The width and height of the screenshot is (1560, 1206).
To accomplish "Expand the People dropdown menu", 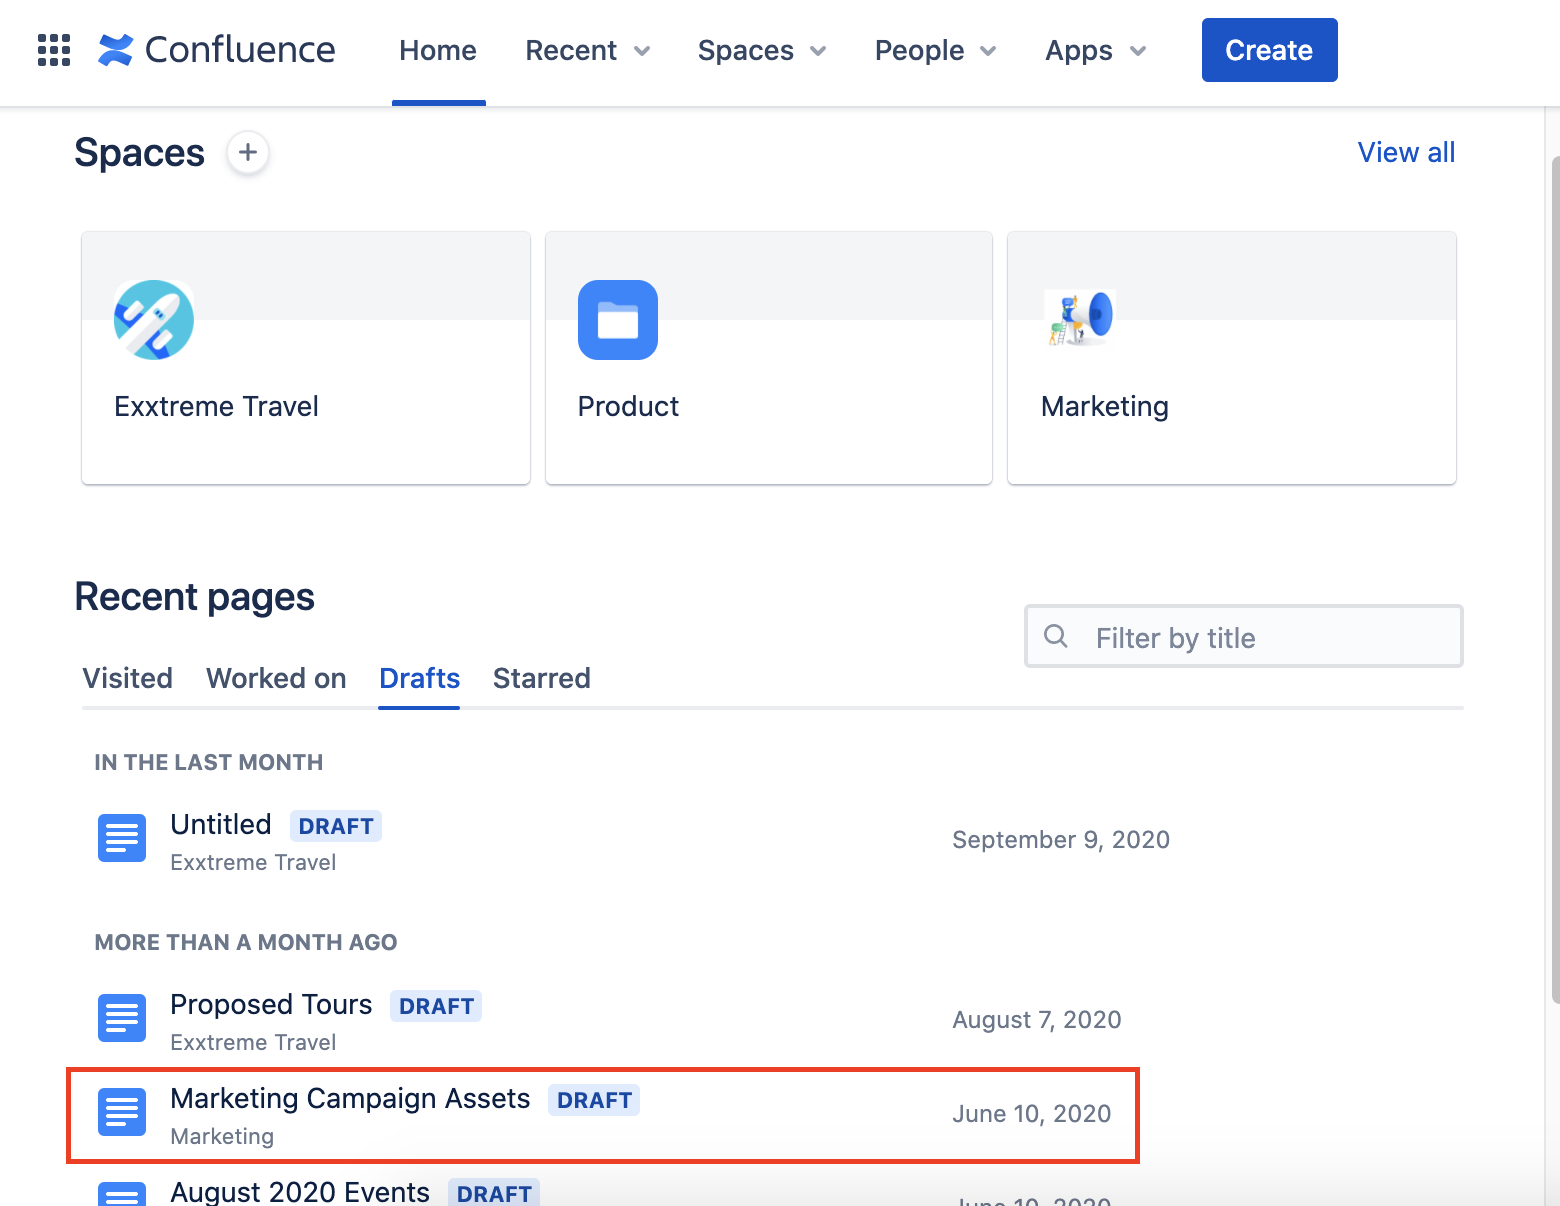I will [x=936, y=51].
